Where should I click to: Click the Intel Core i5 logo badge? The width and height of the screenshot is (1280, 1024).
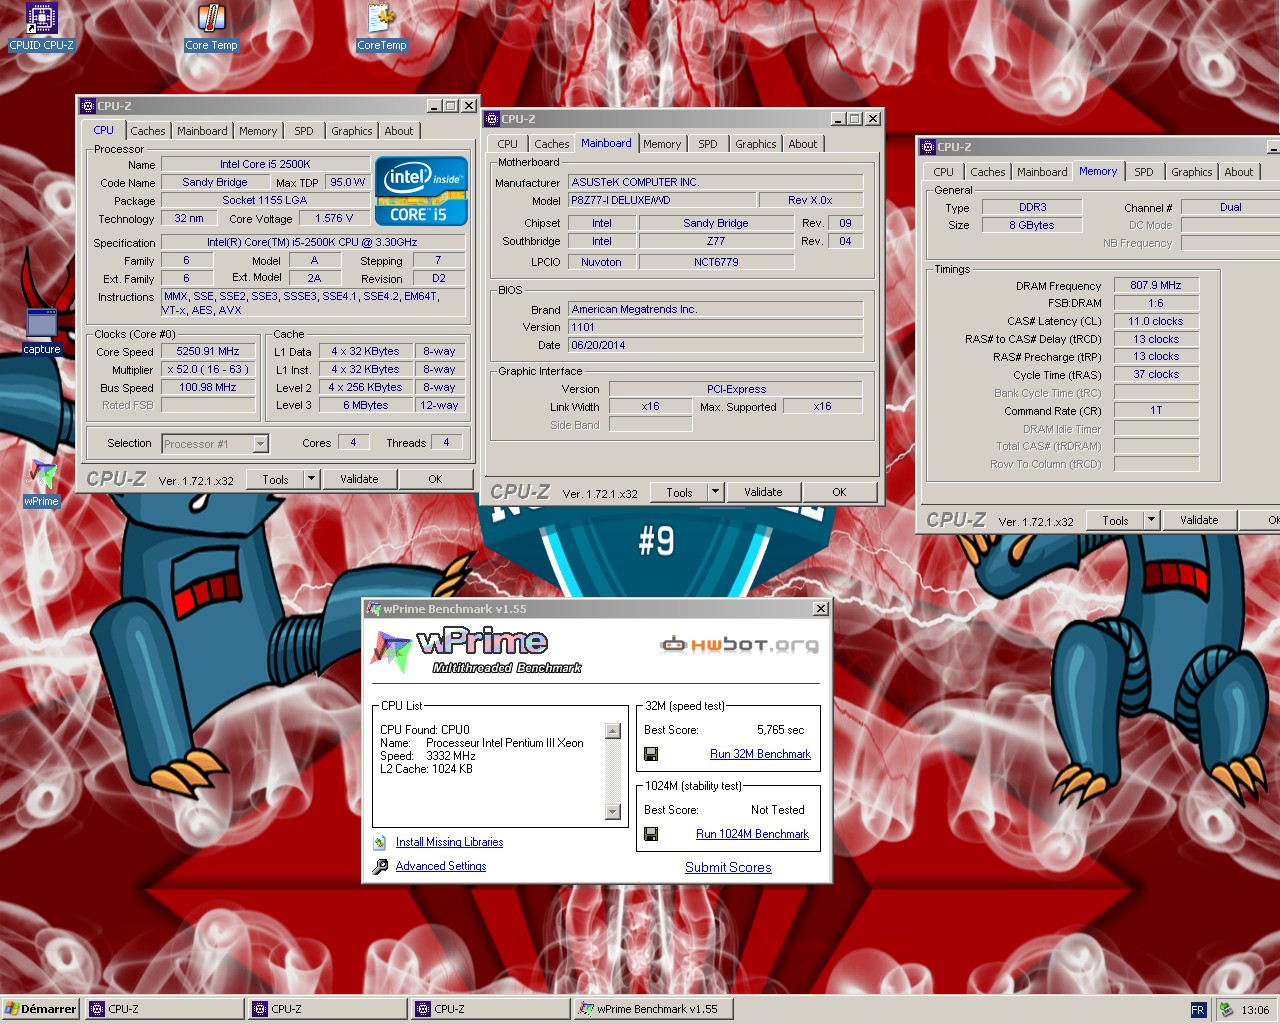[421, 190]
